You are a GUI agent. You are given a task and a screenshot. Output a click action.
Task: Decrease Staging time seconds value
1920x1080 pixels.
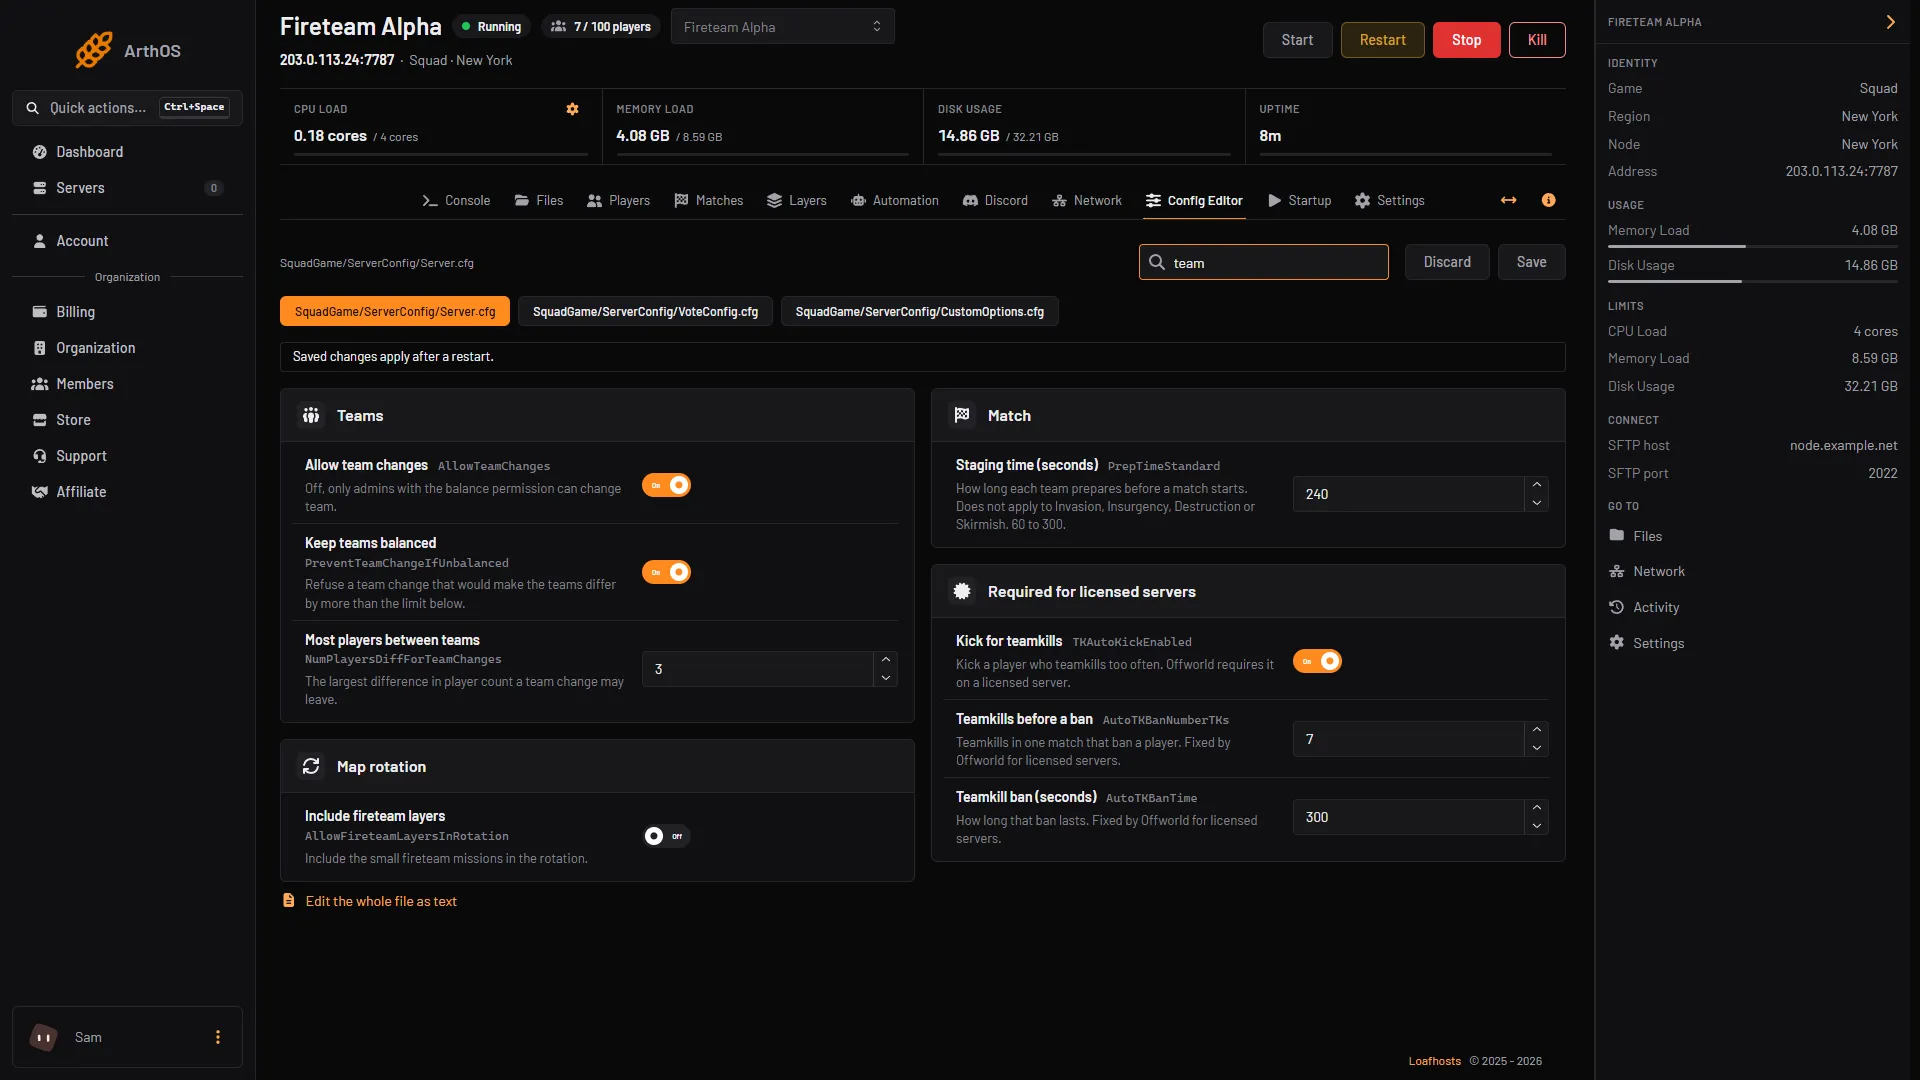(1536, 503)
